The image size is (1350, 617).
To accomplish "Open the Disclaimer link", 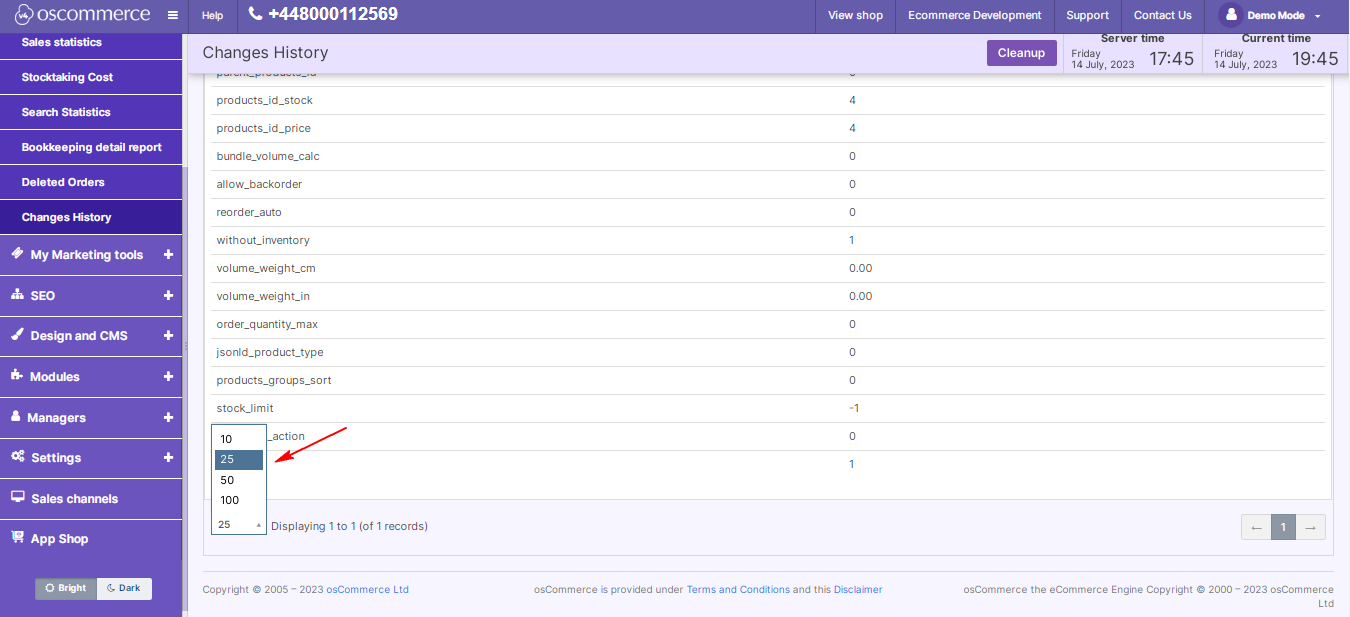I will point(858,590).
